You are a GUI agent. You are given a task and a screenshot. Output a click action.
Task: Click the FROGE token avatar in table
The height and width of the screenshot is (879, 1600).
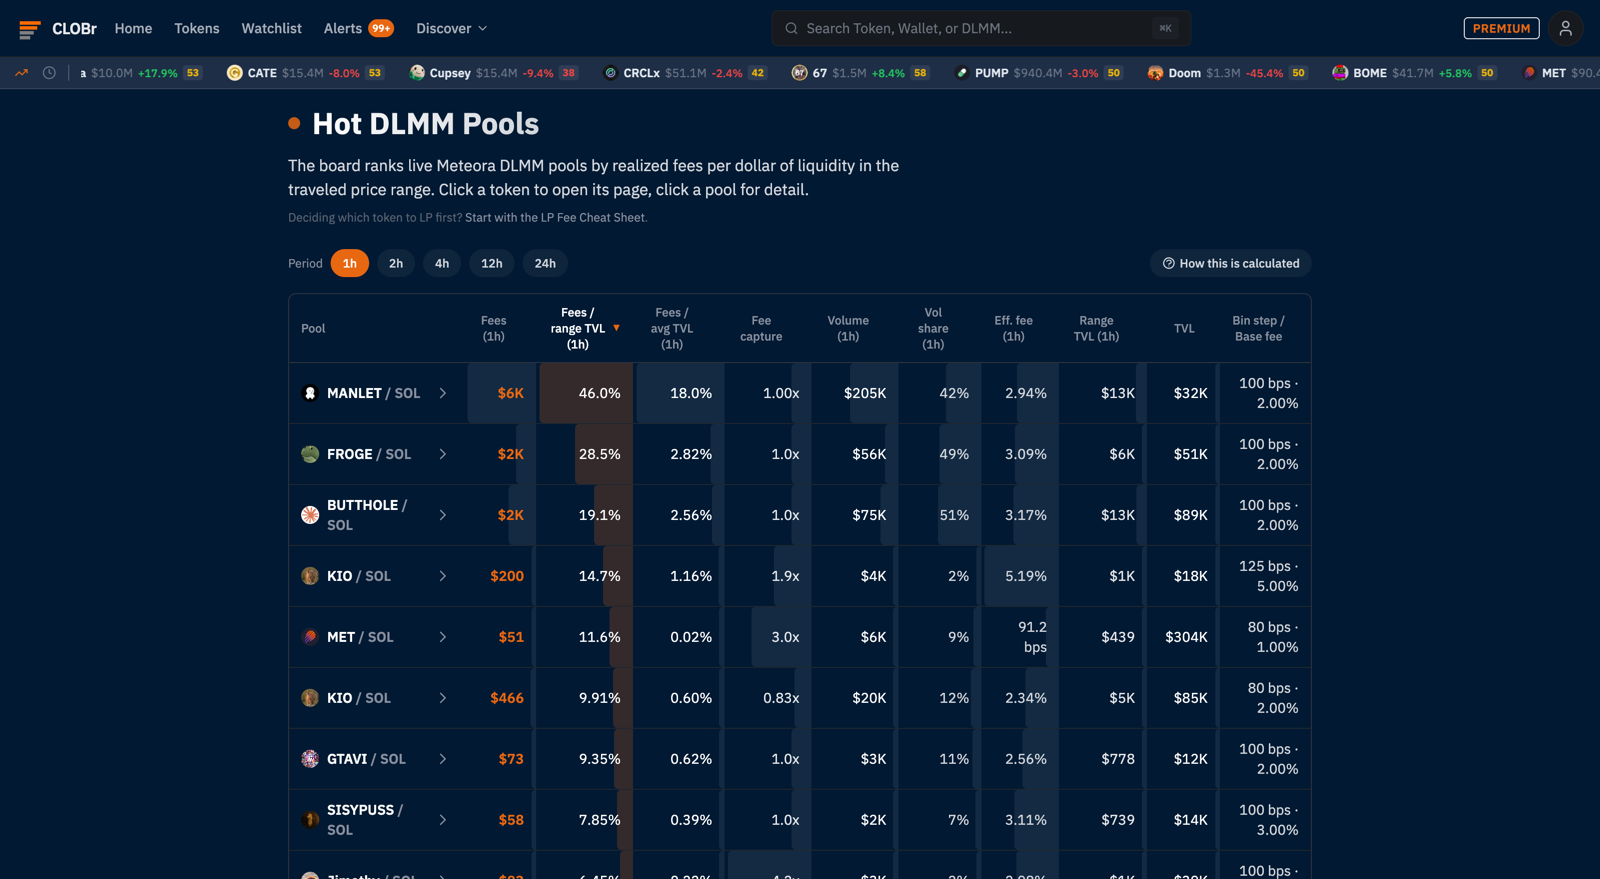click(310, 454)
